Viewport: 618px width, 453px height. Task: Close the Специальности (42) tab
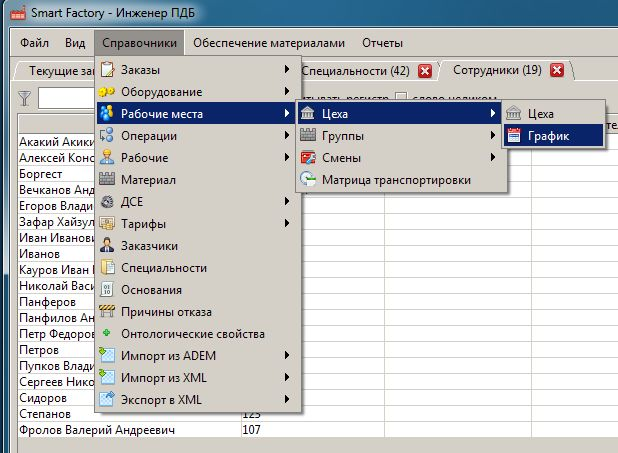click(425, 71)
